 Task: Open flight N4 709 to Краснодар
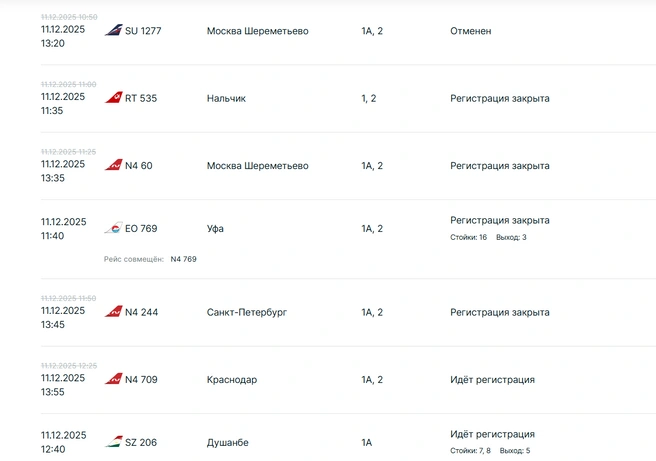141,379
